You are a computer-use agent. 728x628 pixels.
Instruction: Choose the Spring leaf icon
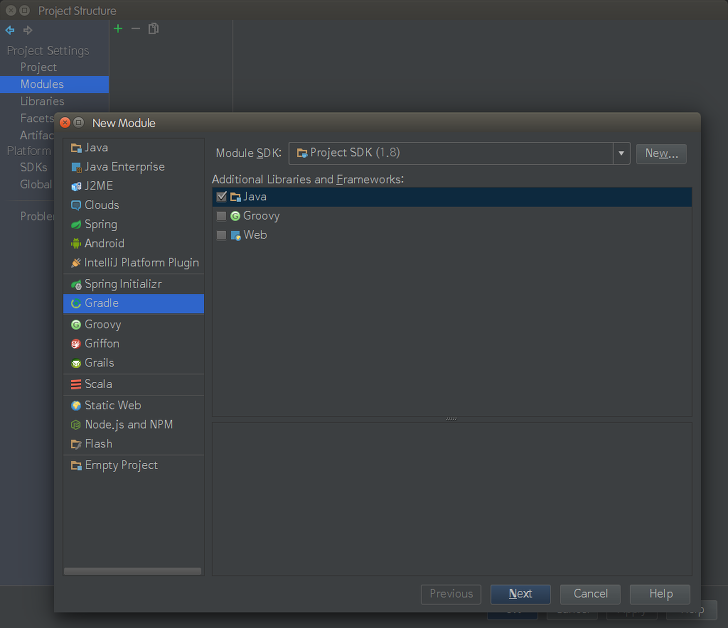[x=76, y=225]
